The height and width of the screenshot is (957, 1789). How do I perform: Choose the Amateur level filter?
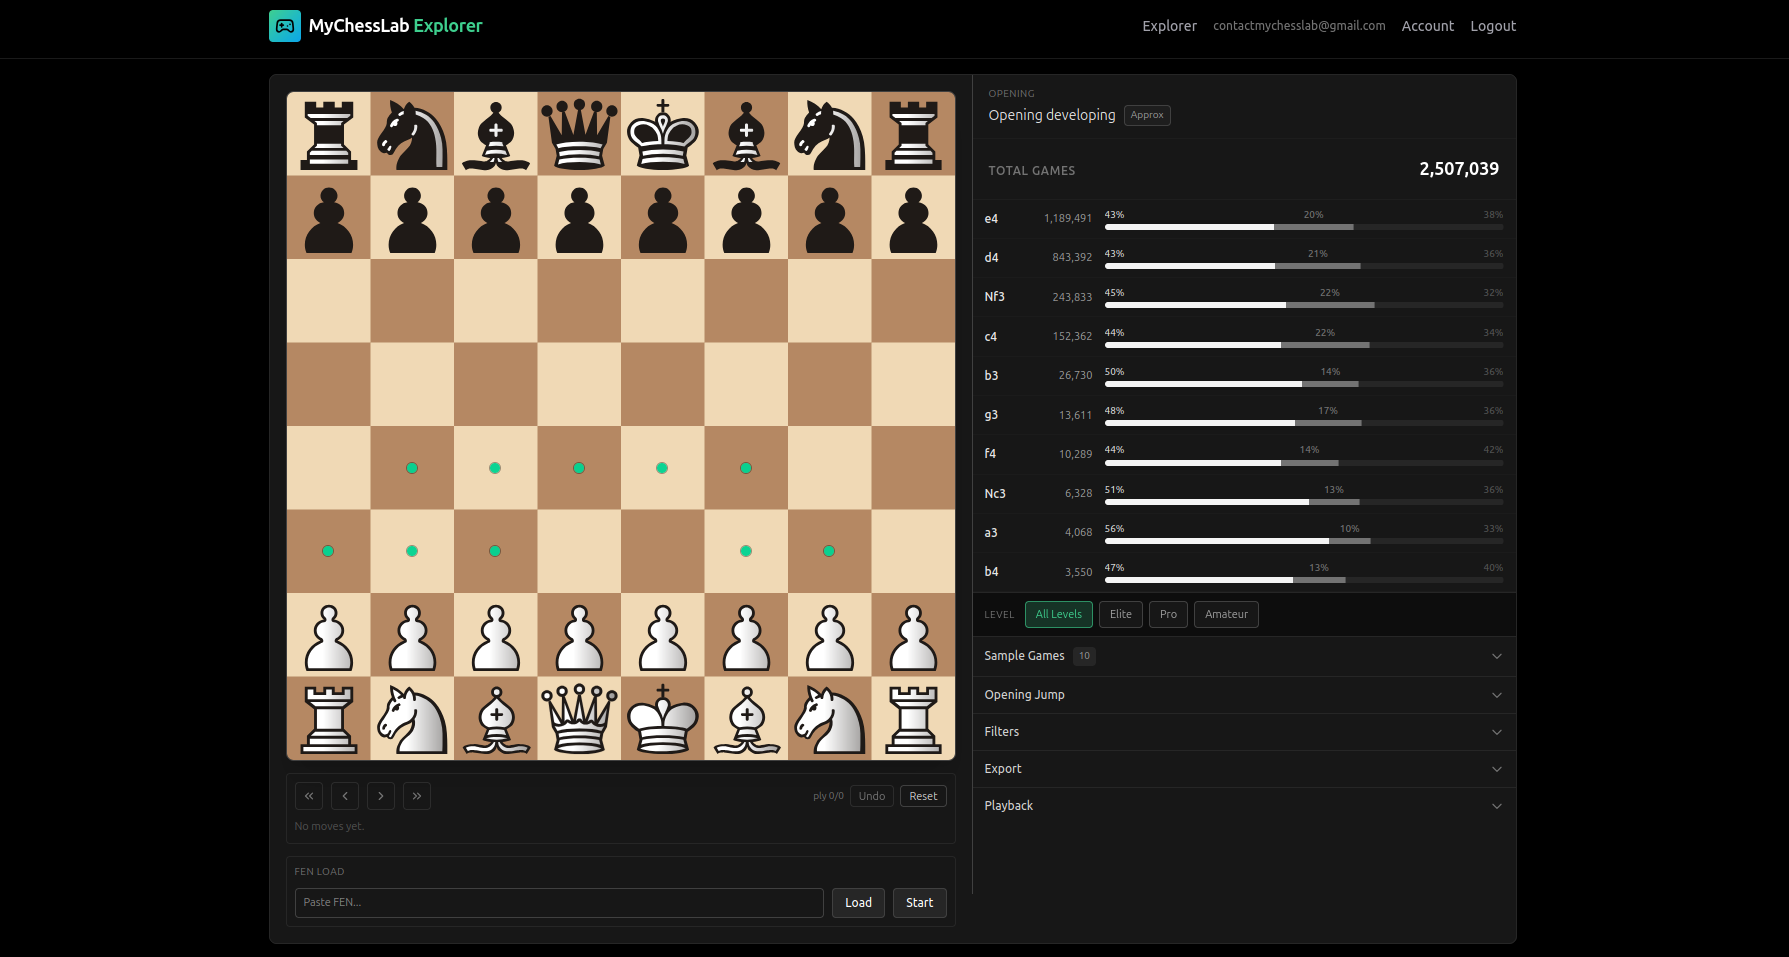point(1226,614)
